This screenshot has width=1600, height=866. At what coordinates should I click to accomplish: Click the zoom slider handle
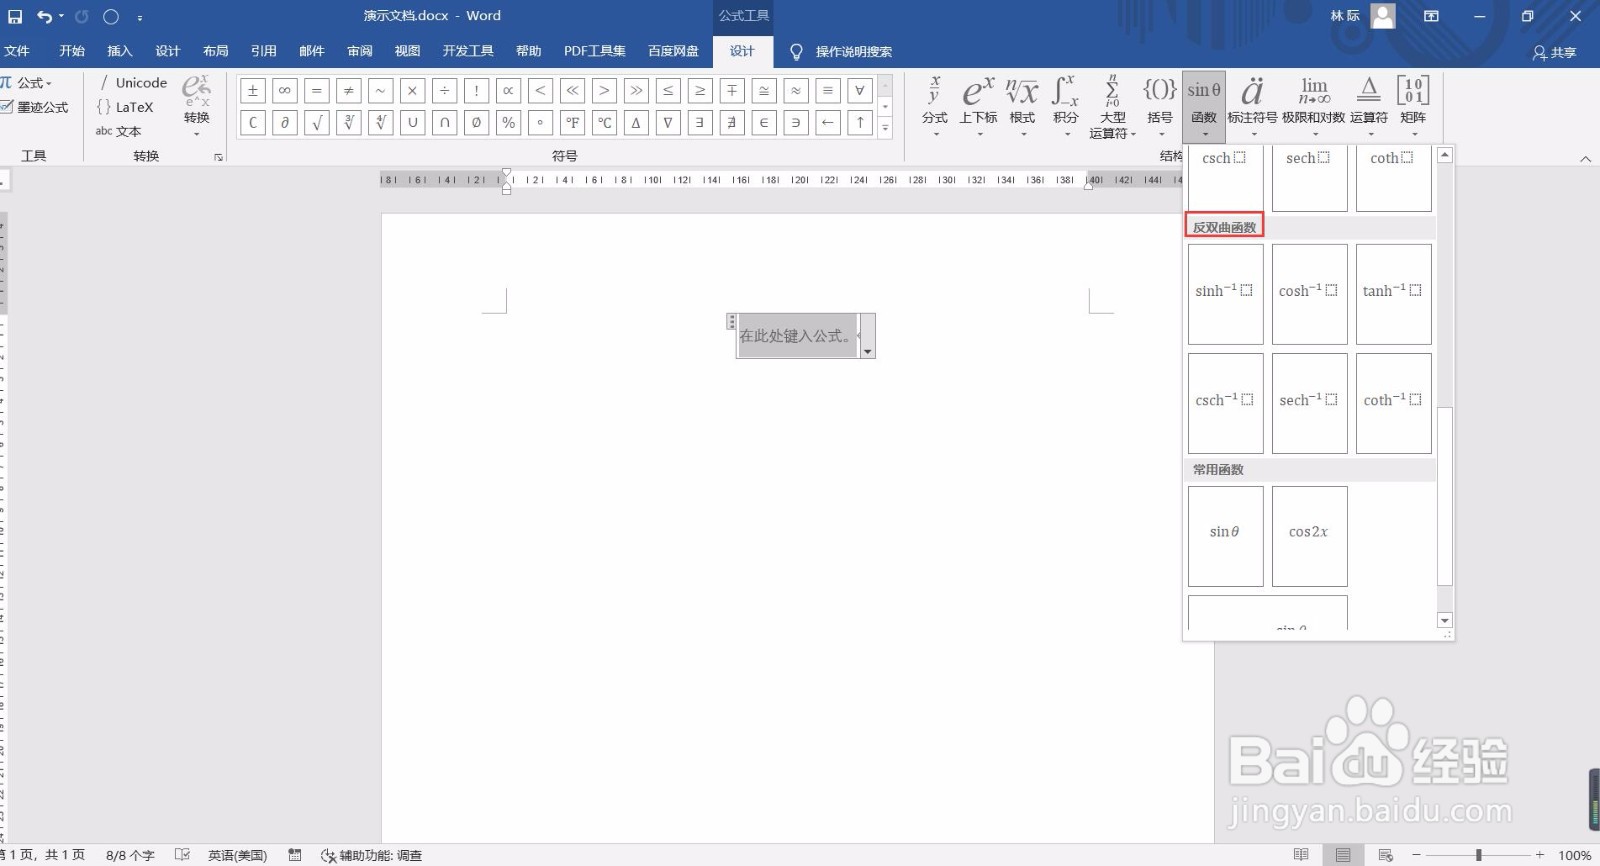(1478, 855)
